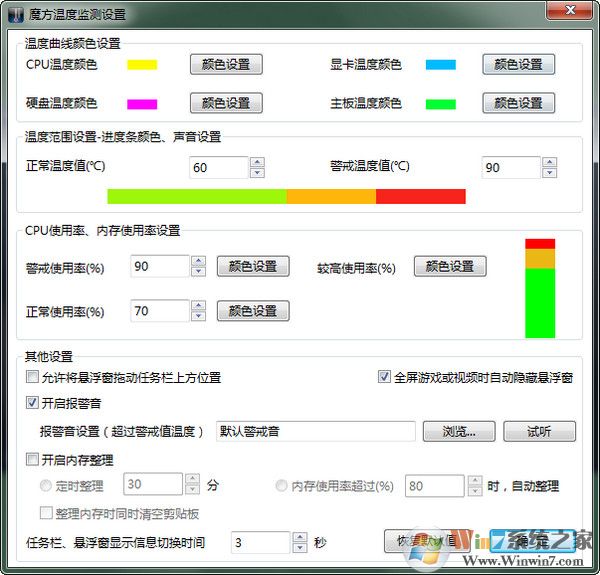Increase 警戒温度值 with the up arrow
Image resolution: width=600 pixels, height=575 pixels.
pyautogui.click(x=549, y=162)
